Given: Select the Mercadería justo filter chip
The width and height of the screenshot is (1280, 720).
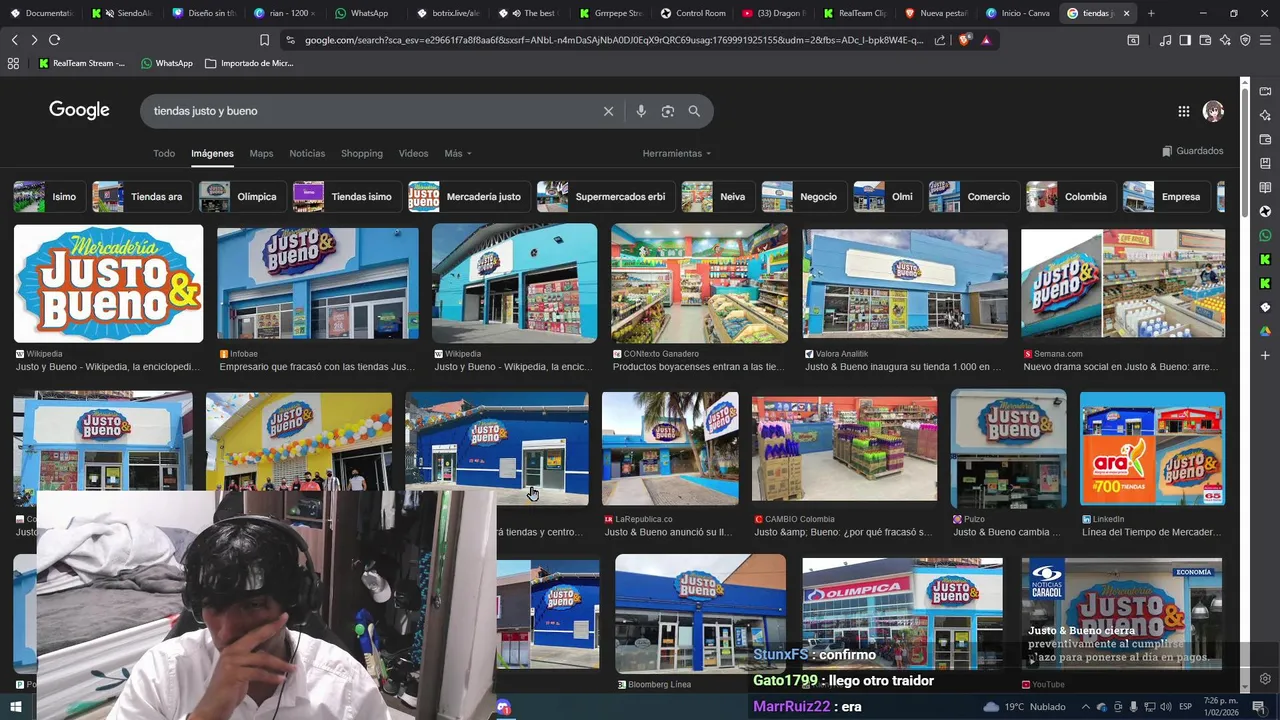Looking at the screenshot, I should point(468,197).
